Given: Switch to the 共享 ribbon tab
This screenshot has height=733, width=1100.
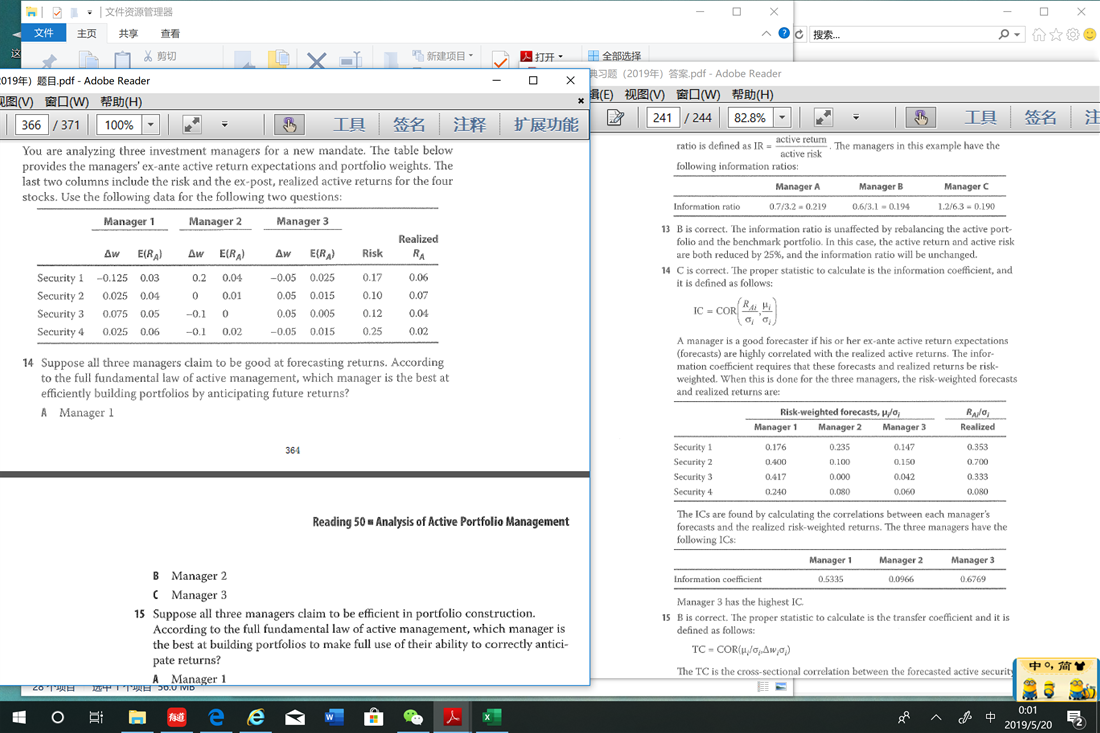Looking at the screenshot, I should click(128, 34).
